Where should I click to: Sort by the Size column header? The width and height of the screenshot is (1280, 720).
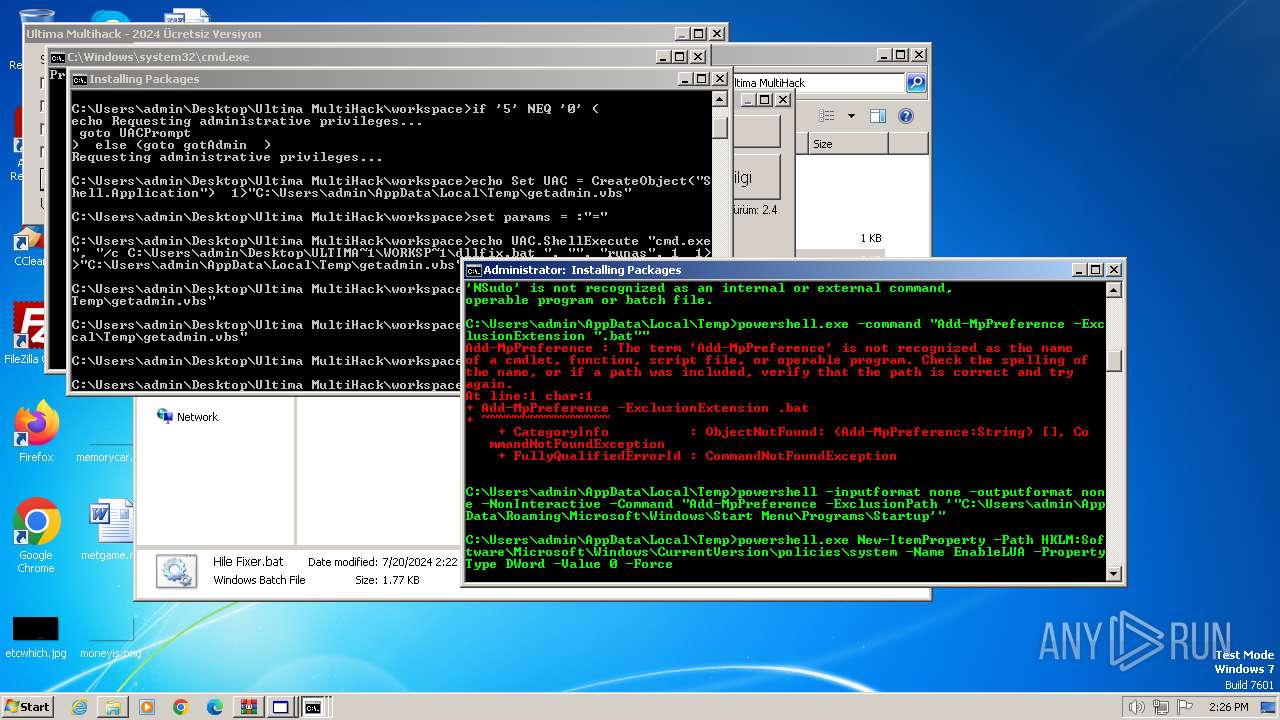(847, 144)
